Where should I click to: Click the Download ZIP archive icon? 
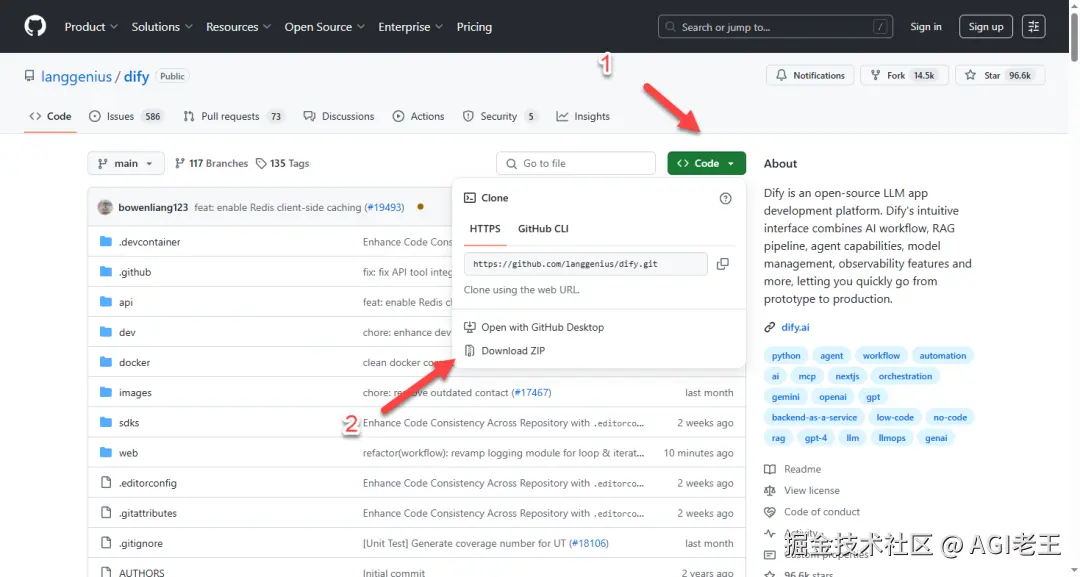(470, 351)
